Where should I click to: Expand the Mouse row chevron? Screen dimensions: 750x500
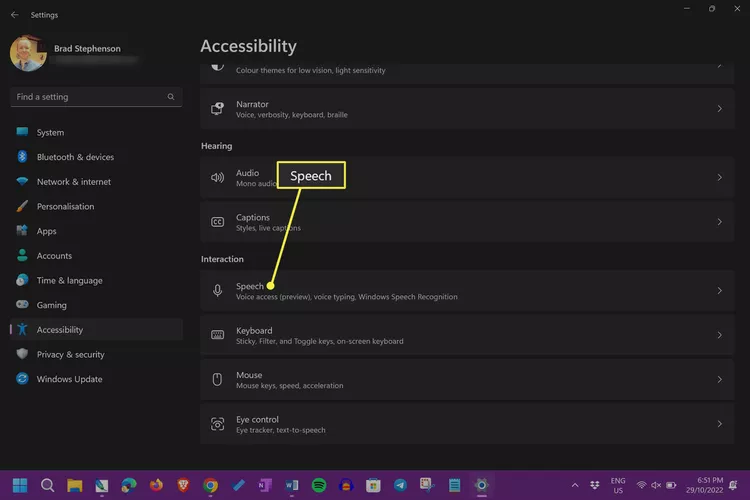click(719, 379)
